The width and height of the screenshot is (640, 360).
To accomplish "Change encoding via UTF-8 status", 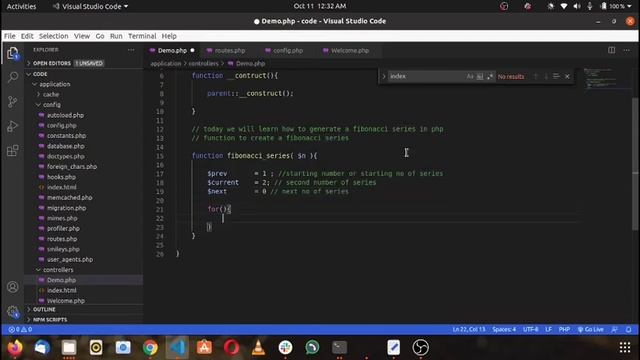I will click(531, 329).
